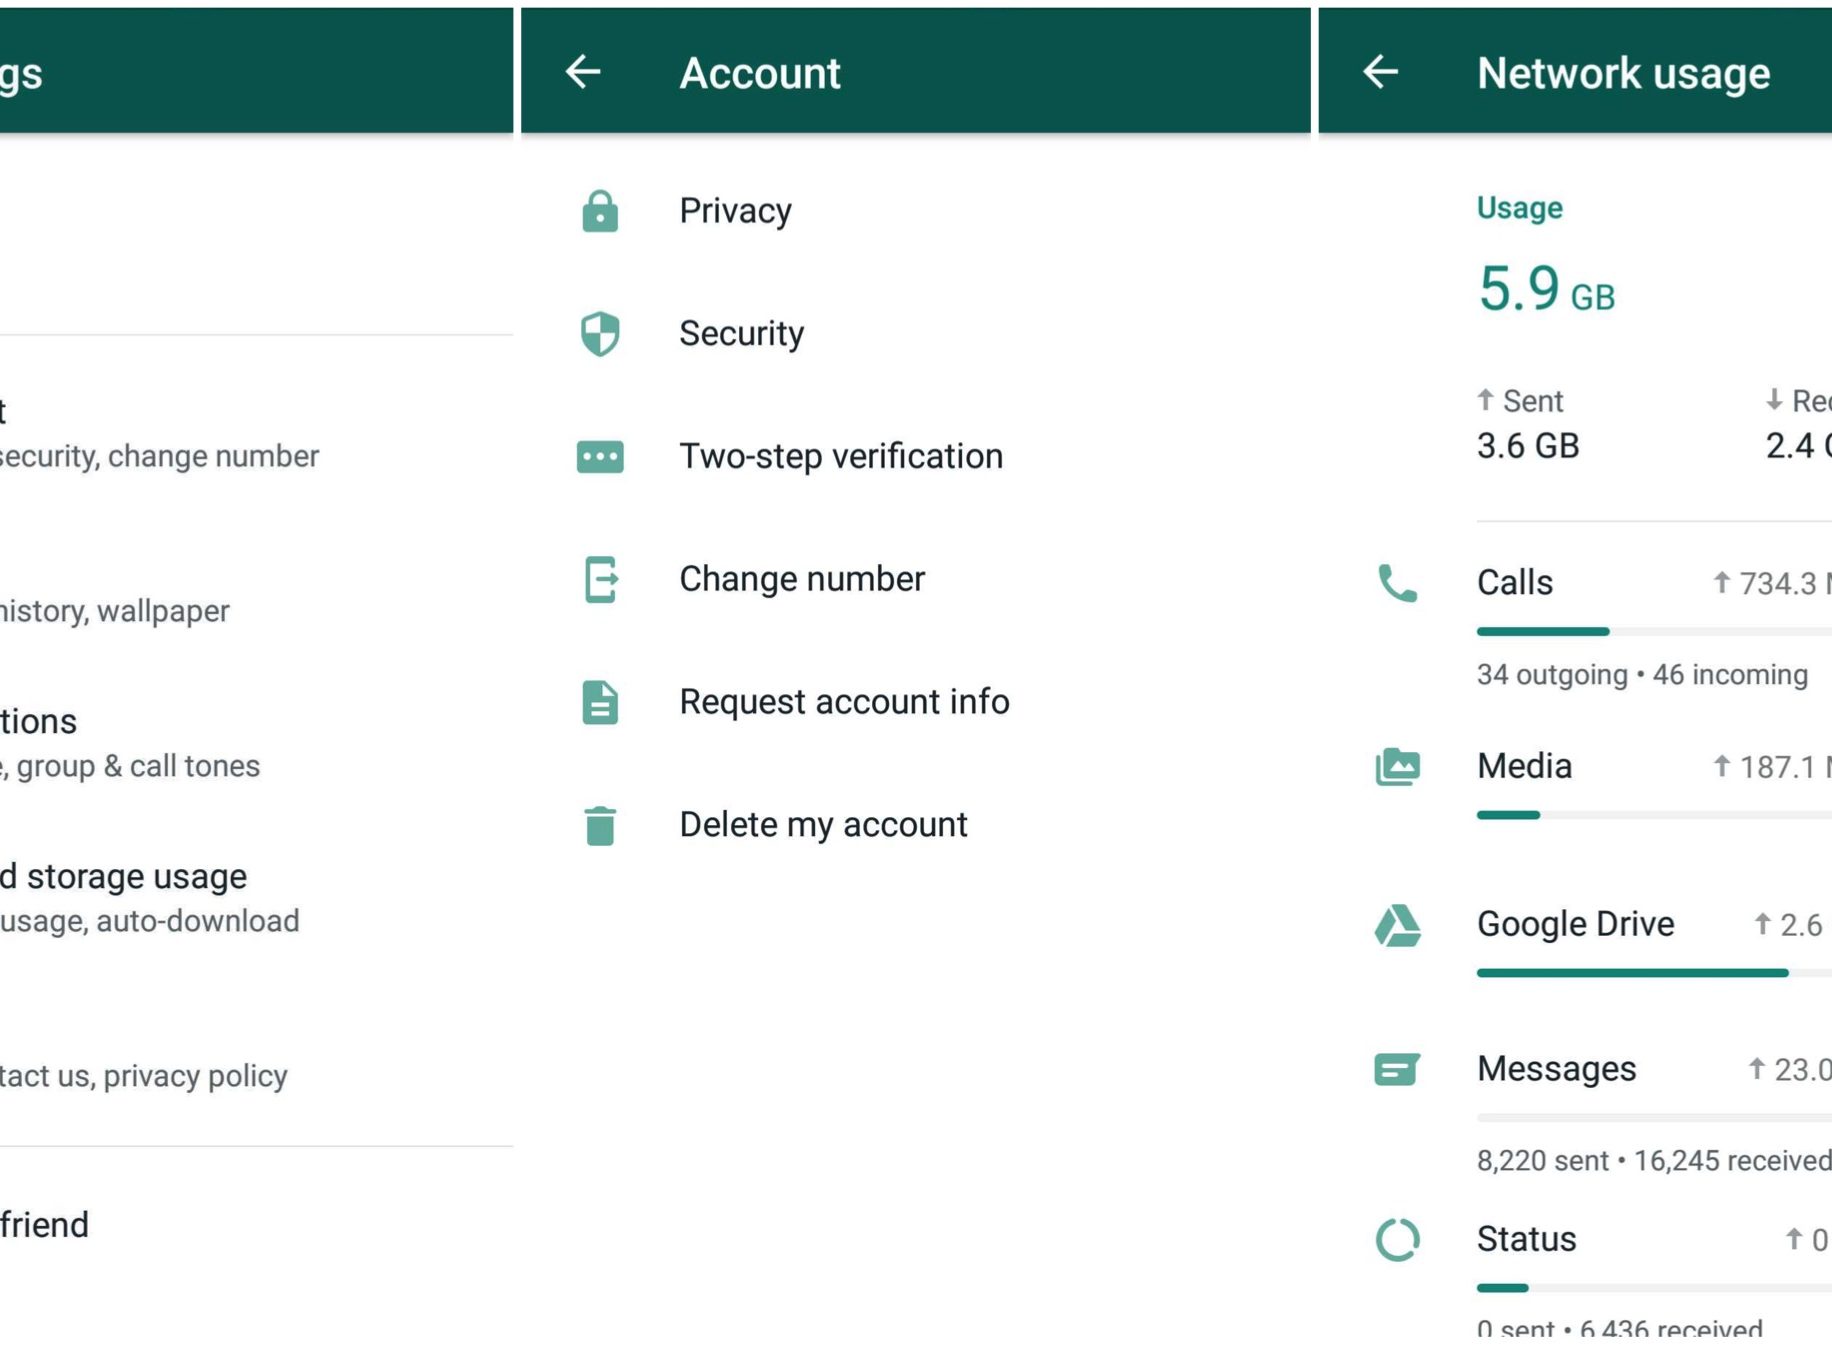Click the Status circle icon
This screenshot has height=1346, width=1832.
click(1397, 1240)
